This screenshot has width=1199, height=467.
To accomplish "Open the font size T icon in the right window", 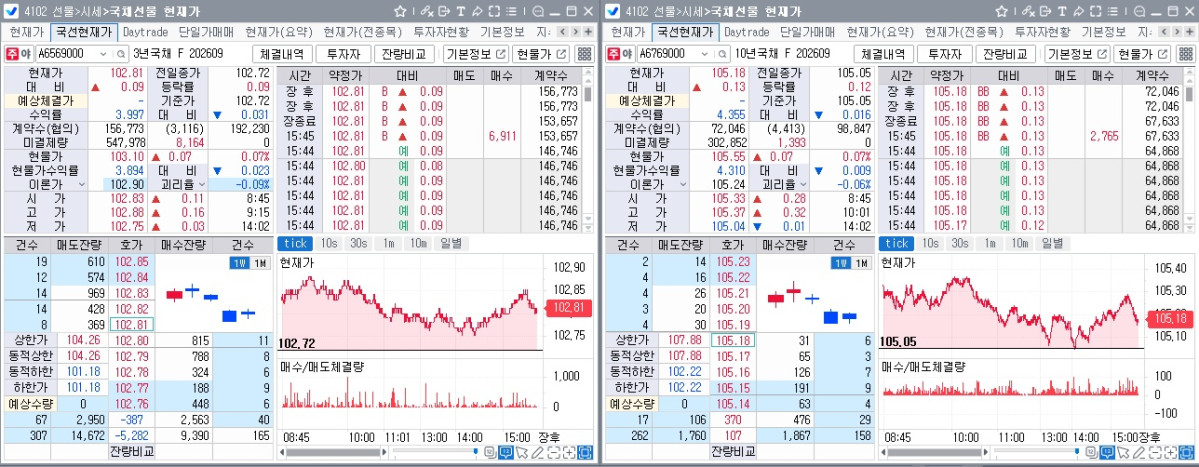I will pos(1061,11).
